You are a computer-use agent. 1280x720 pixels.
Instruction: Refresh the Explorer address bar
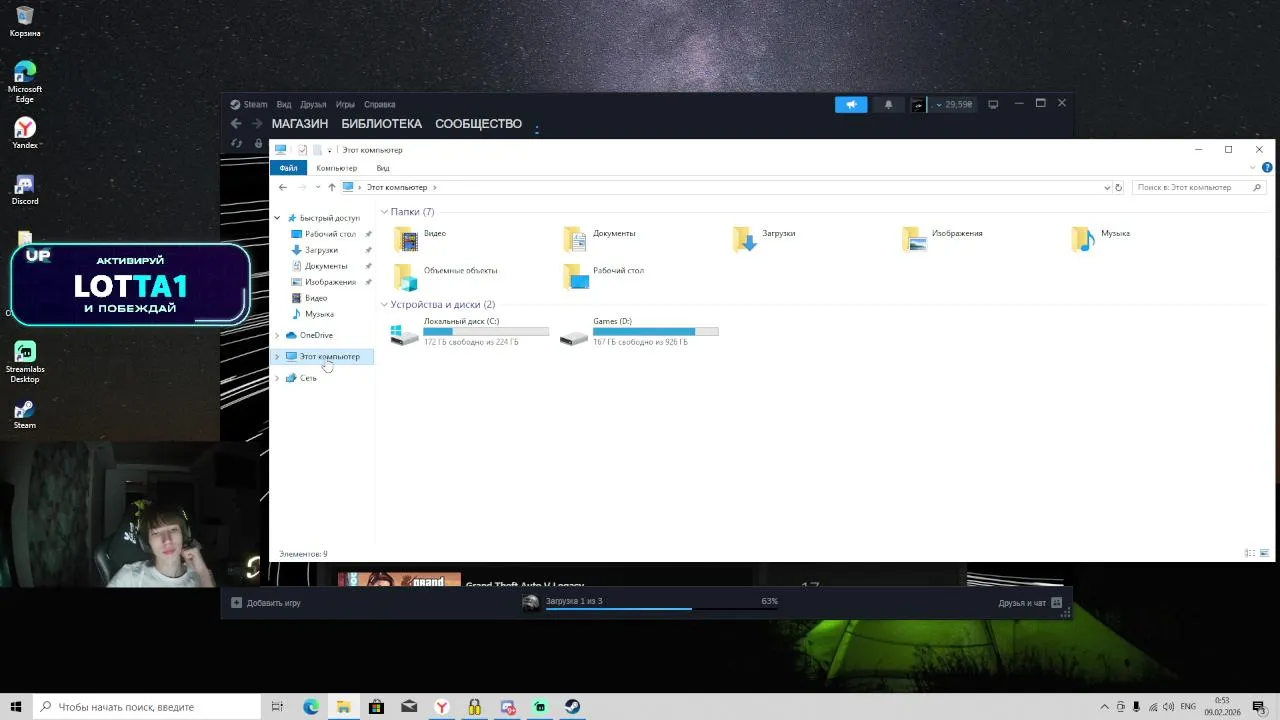(1118, 187)
